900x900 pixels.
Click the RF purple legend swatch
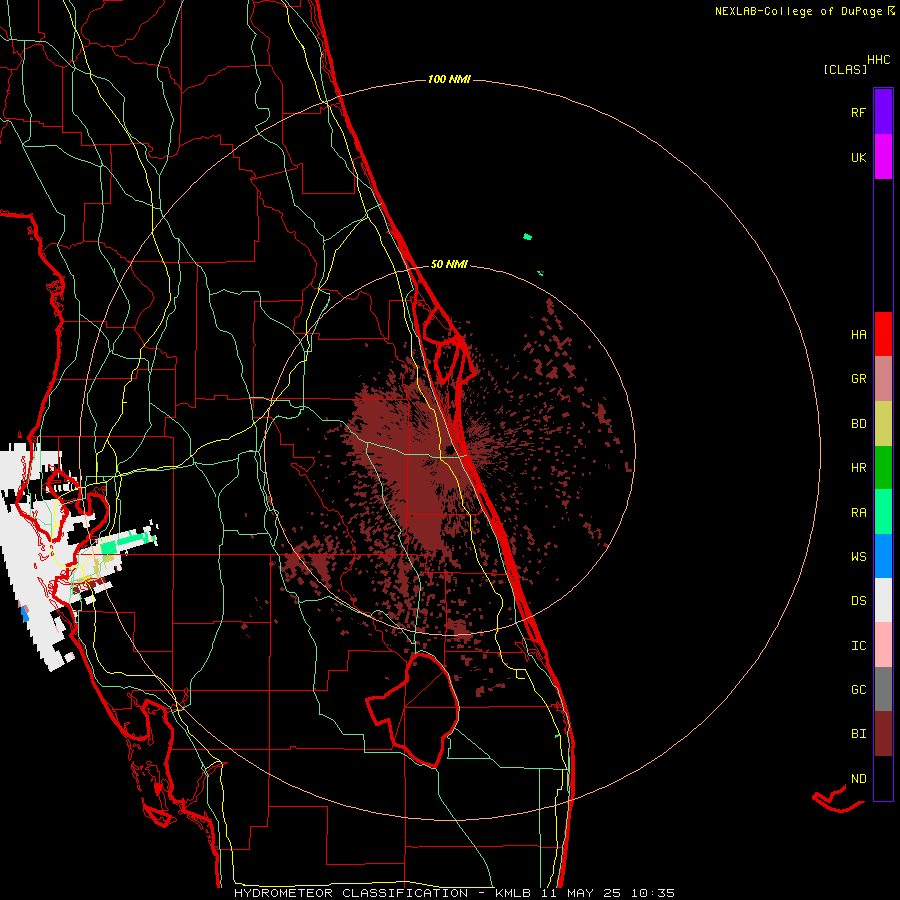(x=883, y=112)
